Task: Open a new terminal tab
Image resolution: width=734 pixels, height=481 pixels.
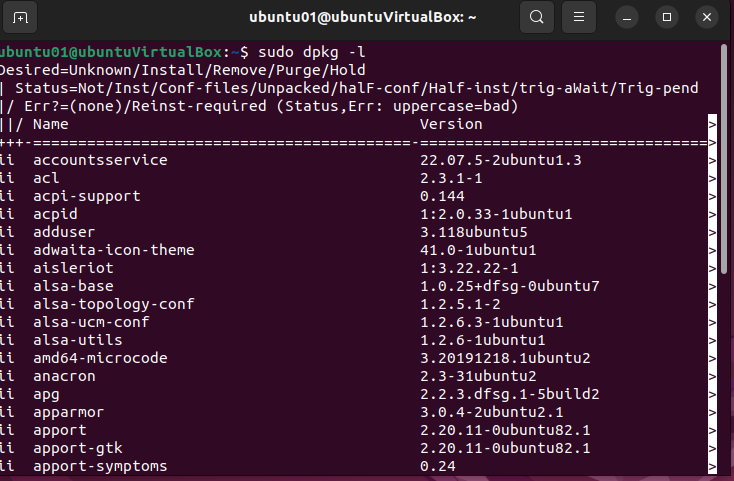Action: tap(20, 17)
